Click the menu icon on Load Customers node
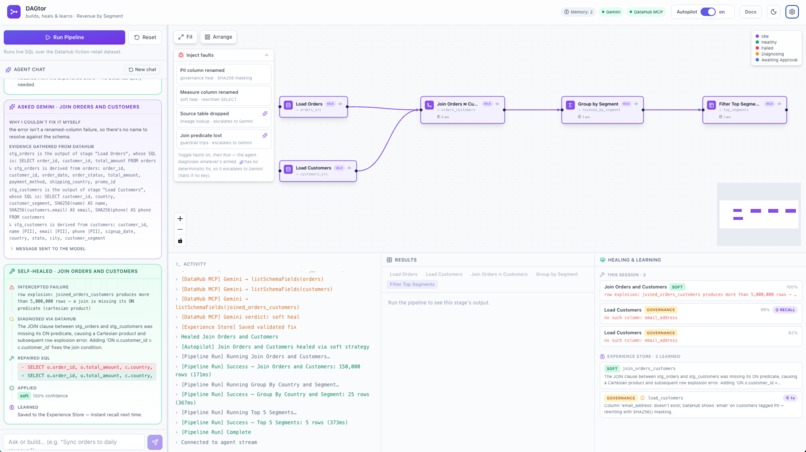806x452 pixels. [349, 168]
